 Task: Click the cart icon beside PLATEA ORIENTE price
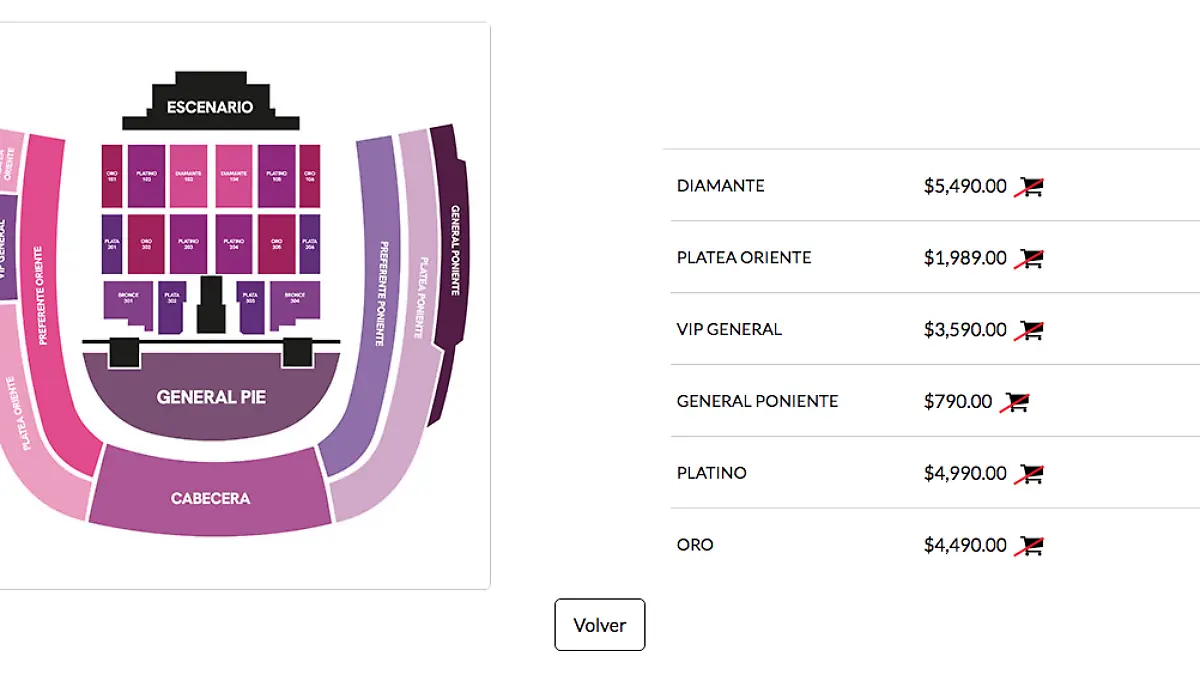click(x=1029, y=258)
